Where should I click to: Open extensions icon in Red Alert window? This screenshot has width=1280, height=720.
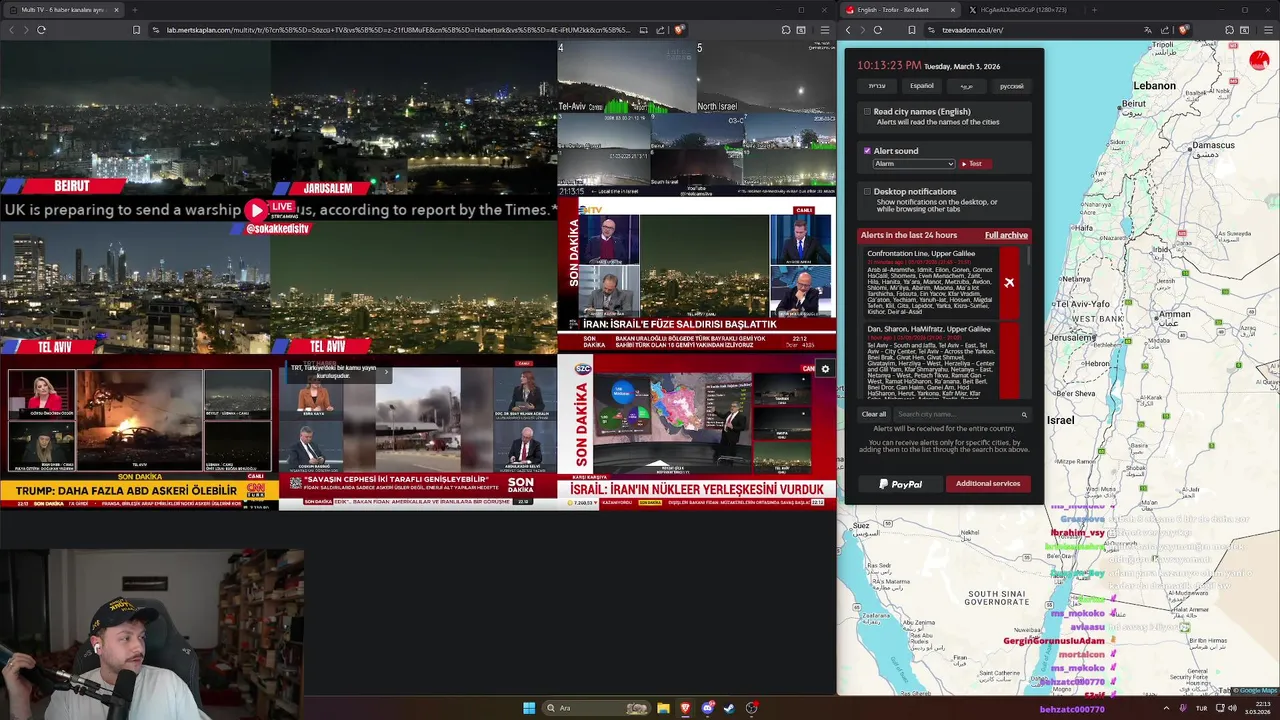pos(1228,30)
